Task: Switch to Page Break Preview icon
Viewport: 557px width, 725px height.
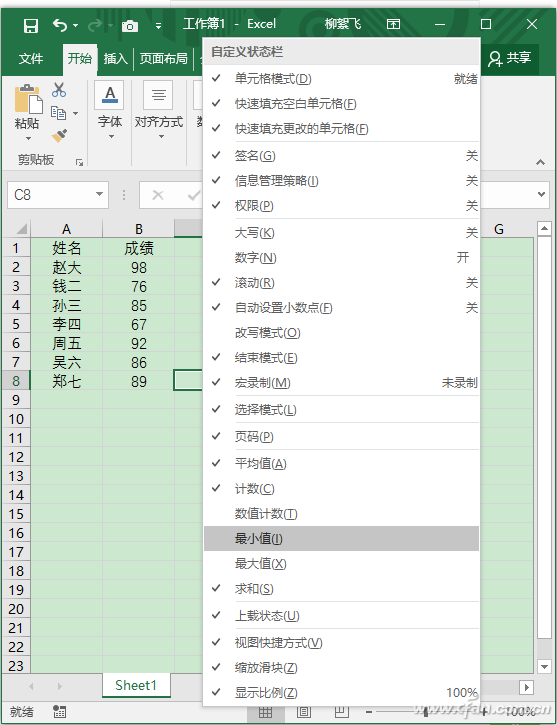Action: [x=341, y=712]
